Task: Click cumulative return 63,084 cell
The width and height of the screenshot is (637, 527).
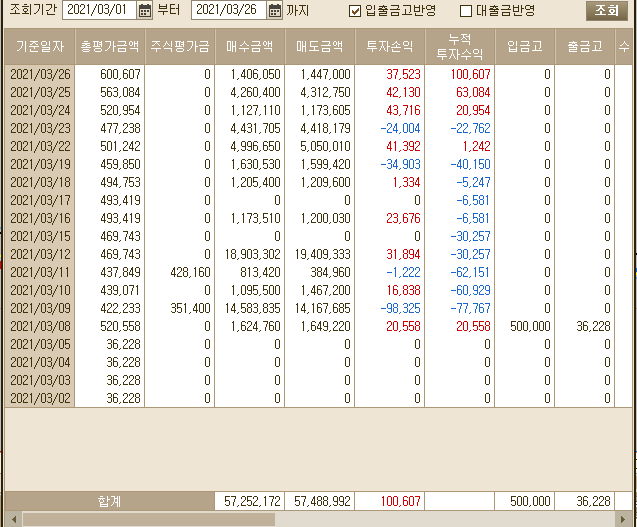Action: coord(459,92)
